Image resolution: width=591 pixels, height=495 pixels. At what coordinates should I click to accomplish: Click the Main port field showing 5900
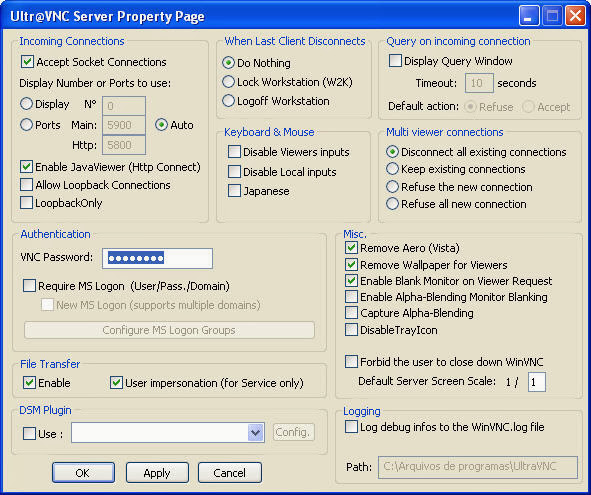(x=124, y=125)
